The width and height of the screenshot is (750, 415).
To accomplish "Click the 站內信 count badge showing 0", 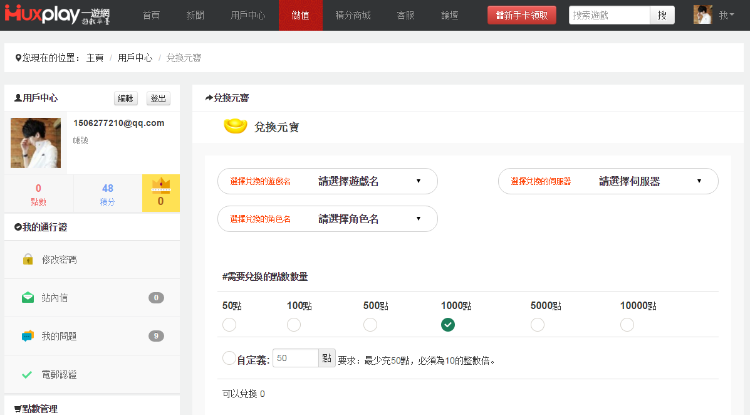I will 156,298.
